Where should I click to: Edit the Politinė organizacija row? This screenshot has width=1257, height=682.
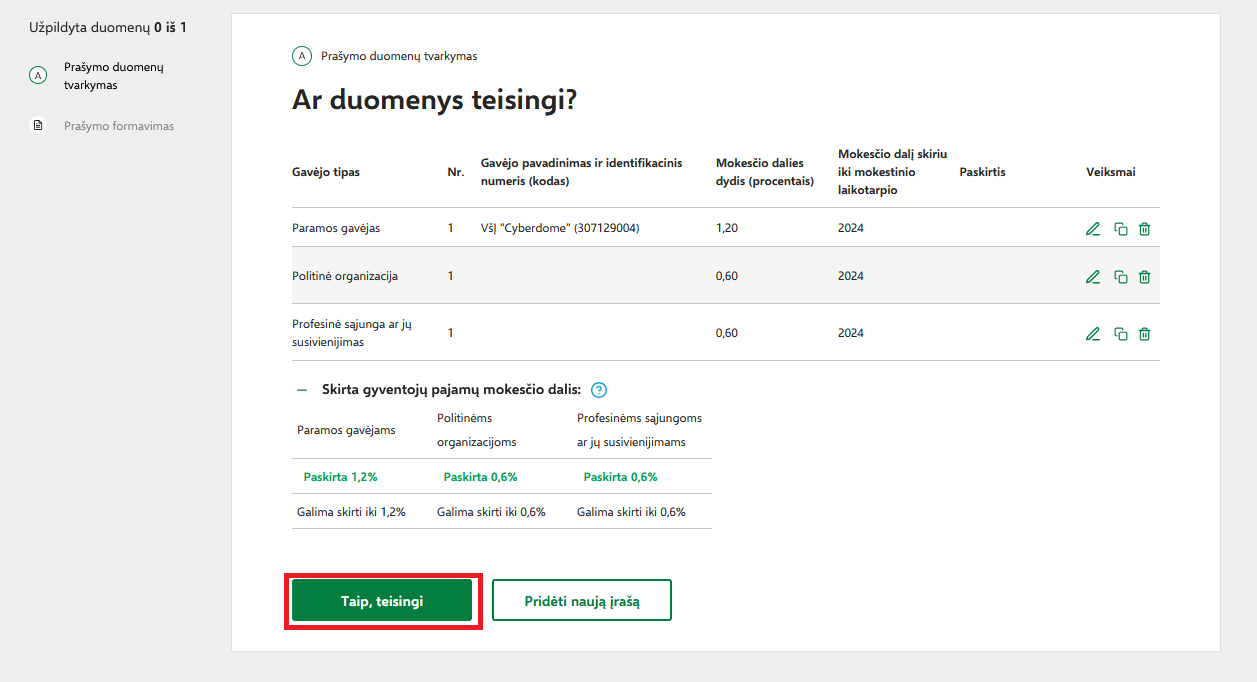tap(1092, 277)
